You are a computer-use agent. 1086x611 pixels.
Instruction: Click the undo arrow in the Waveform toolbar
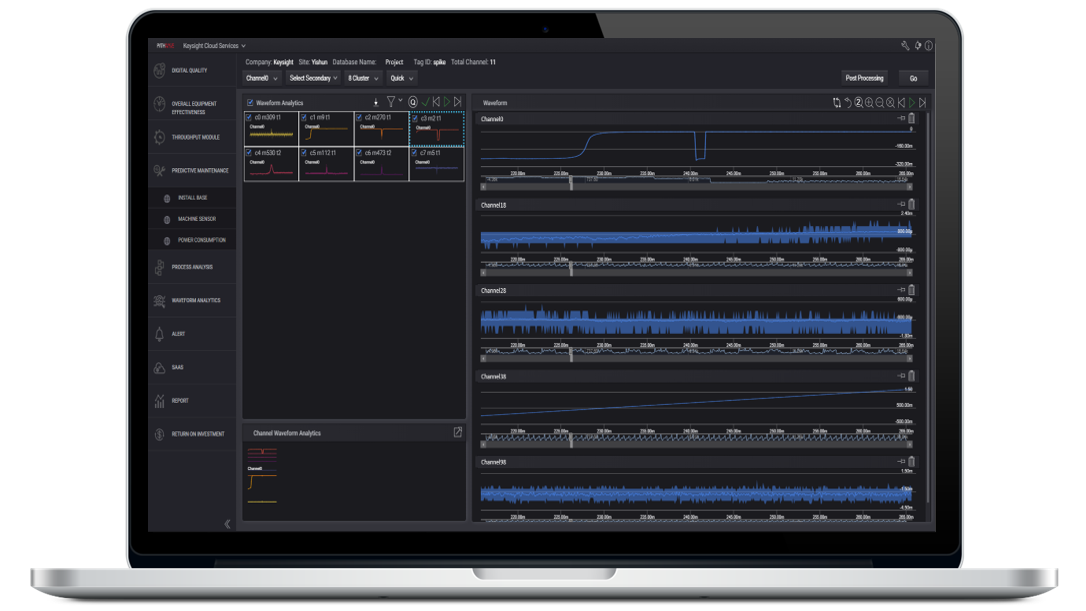848,102
